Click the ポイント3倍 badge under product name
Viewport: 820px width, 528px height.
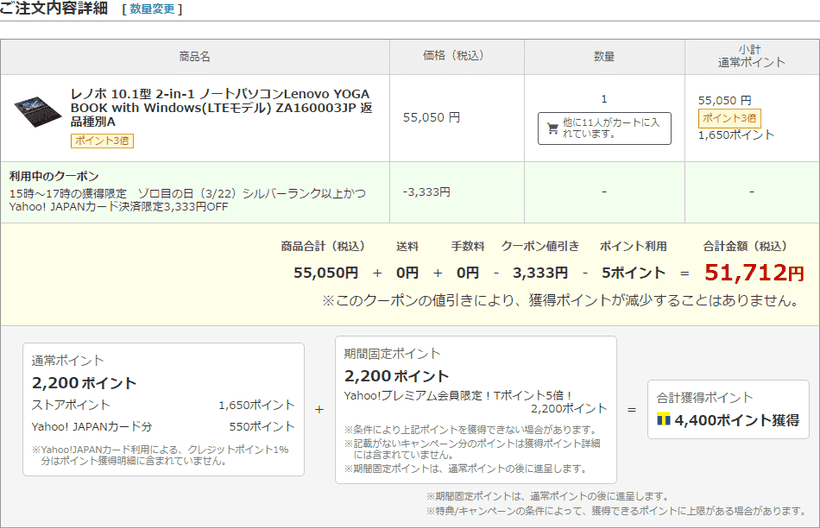pos(102,141)
